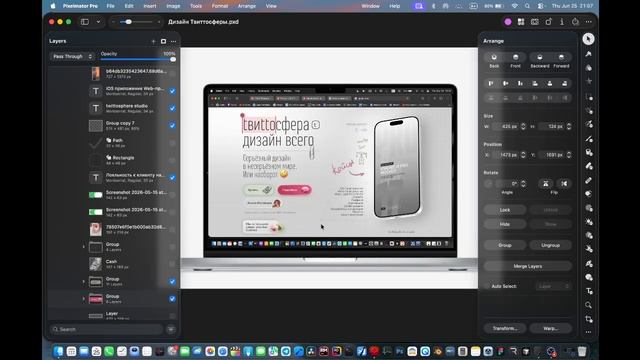The width and height of the screenshot is (640, 360).
Task: Open the tools sidebar more options dots
Action: pyautogui.click(x=588, y=332)
